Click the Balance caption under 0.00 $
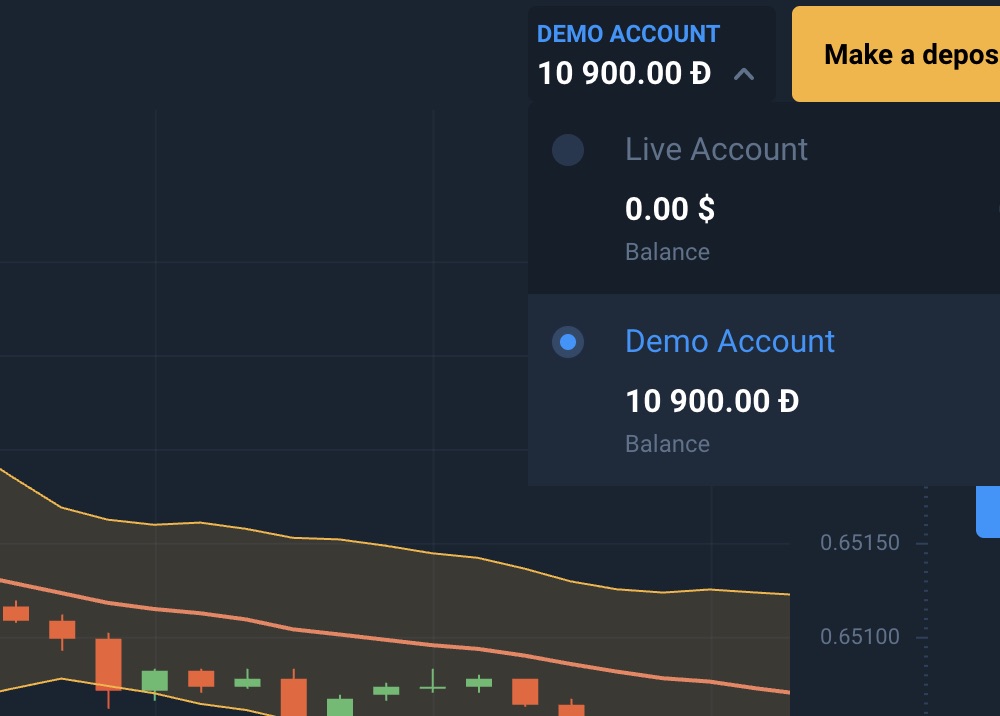 [667, 252]
